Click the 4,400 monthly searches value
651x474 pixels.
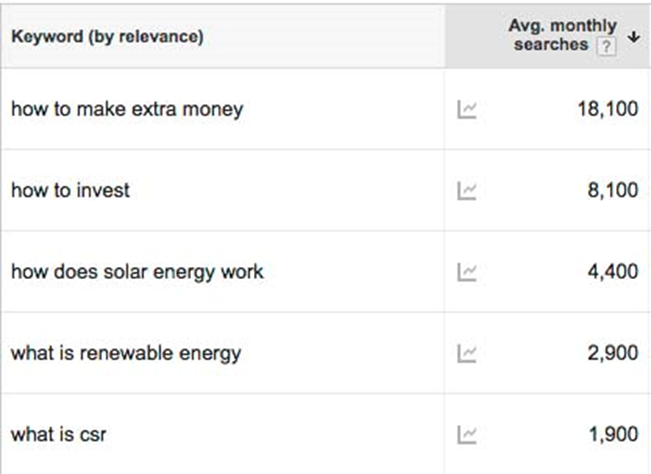pos(613,272)
